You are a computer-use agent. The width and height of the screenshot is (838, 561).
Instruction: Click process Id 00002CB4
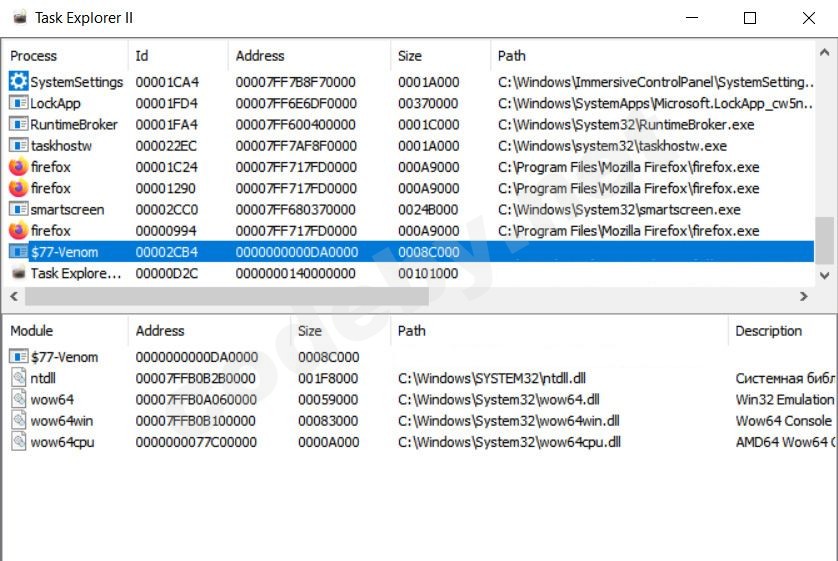166,252
